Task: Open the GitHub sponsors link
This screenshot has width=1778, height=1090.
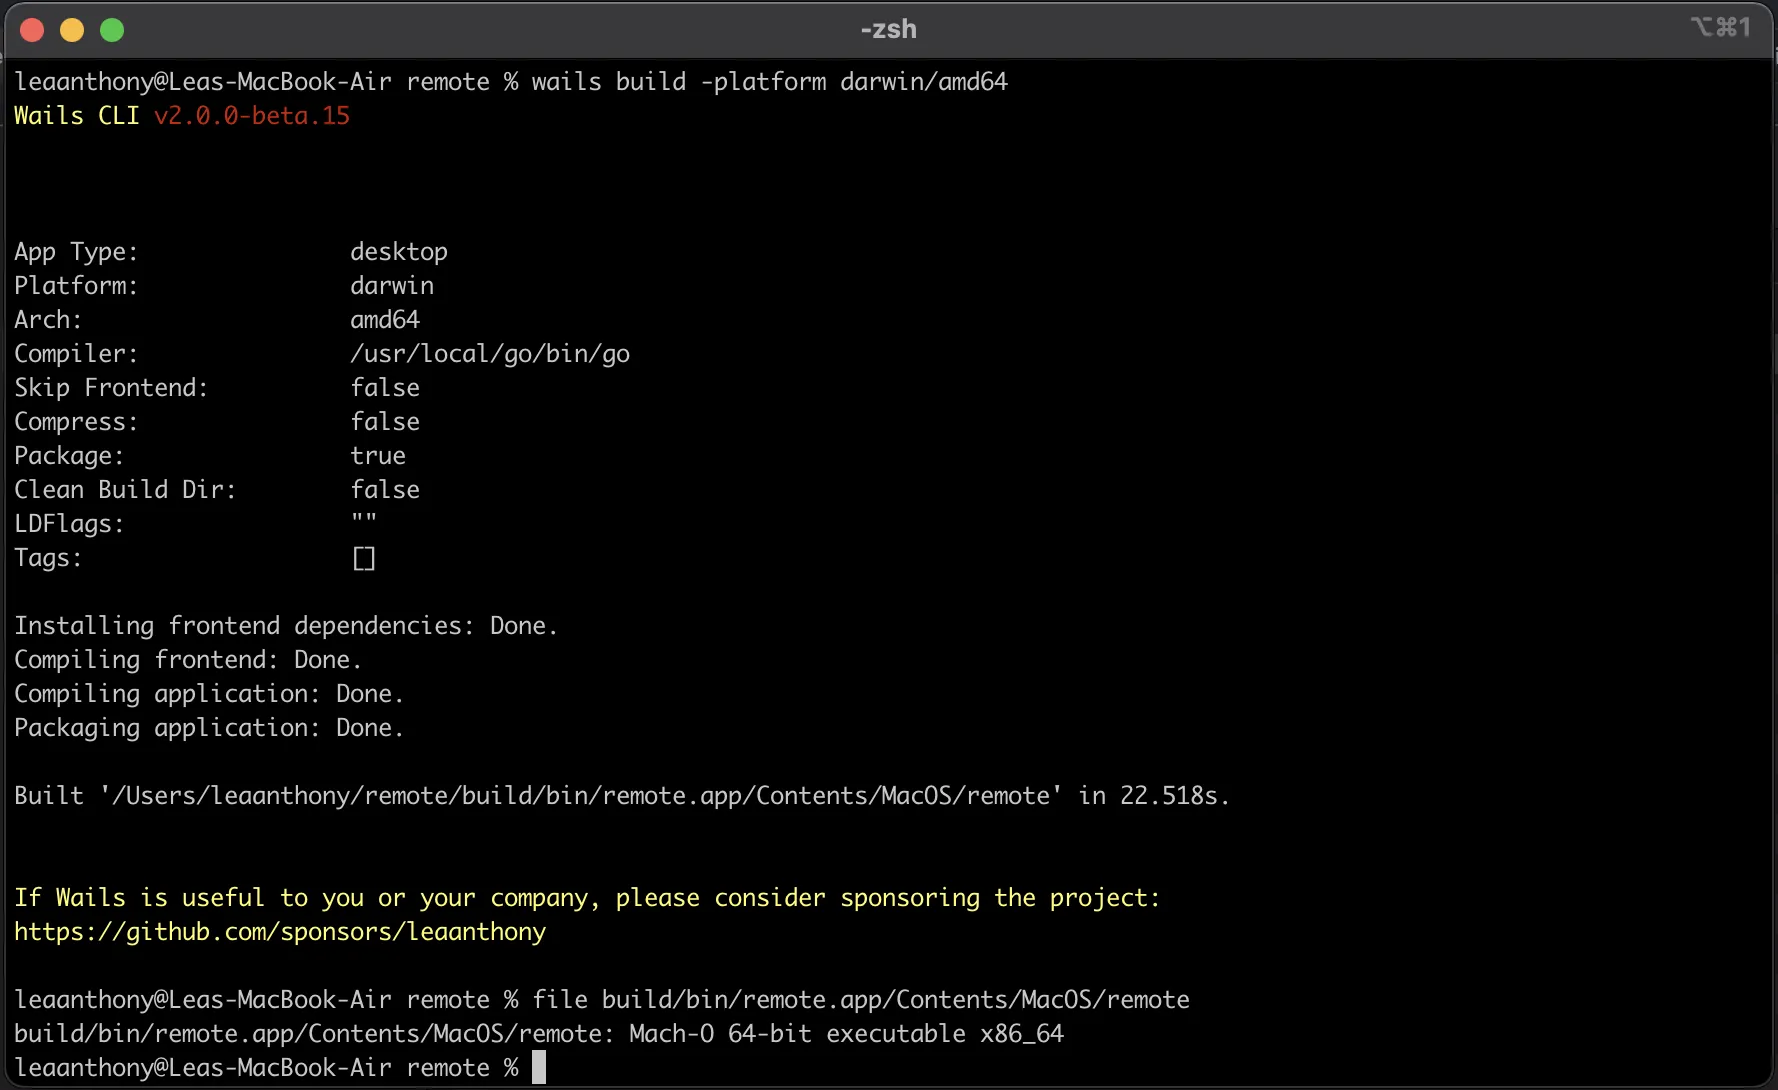Action: (279, 931)
